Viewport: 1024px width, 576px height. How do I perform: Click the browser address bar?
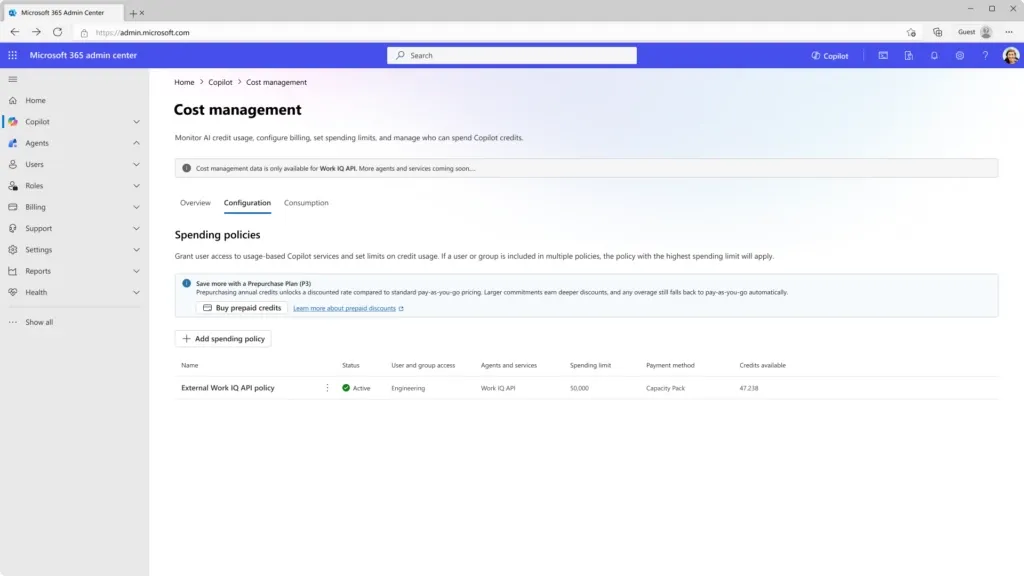click(490, 32)
